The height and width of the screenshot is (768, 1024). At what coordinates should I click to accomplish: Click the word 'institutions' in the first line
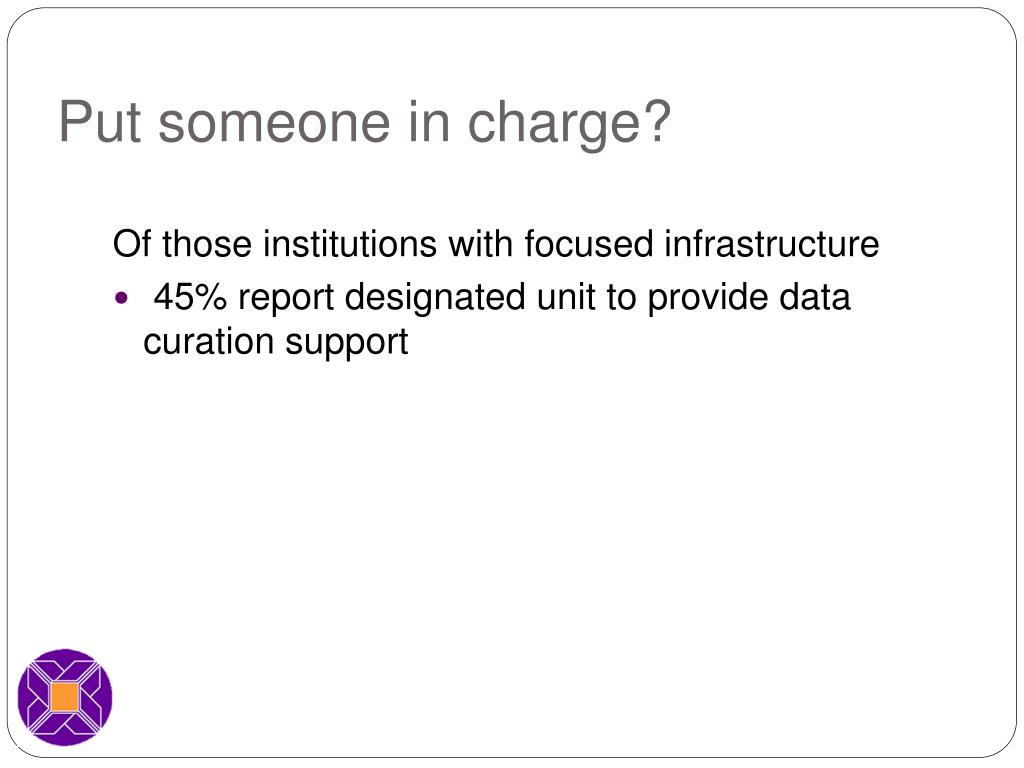tap(349, 244)
